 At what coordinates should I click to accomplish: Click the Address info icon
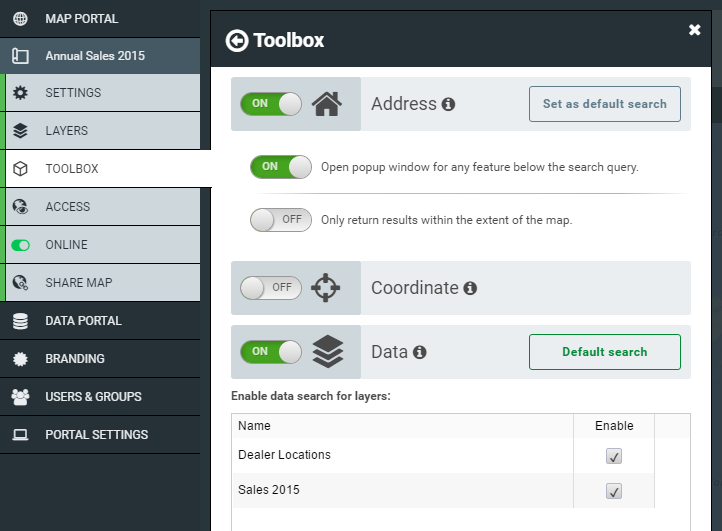tap(448, 105)
